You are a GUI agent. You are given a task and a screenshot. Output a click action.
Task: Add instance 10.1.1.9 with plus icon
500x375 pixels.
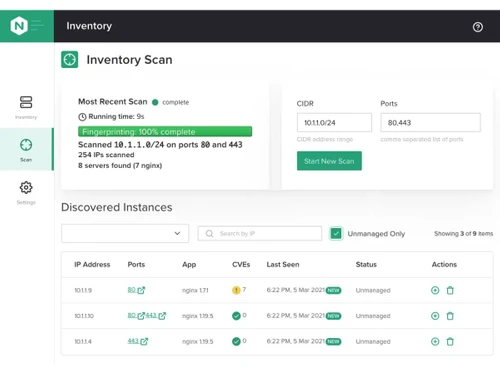pyautogui.click(x=435, y=290)
